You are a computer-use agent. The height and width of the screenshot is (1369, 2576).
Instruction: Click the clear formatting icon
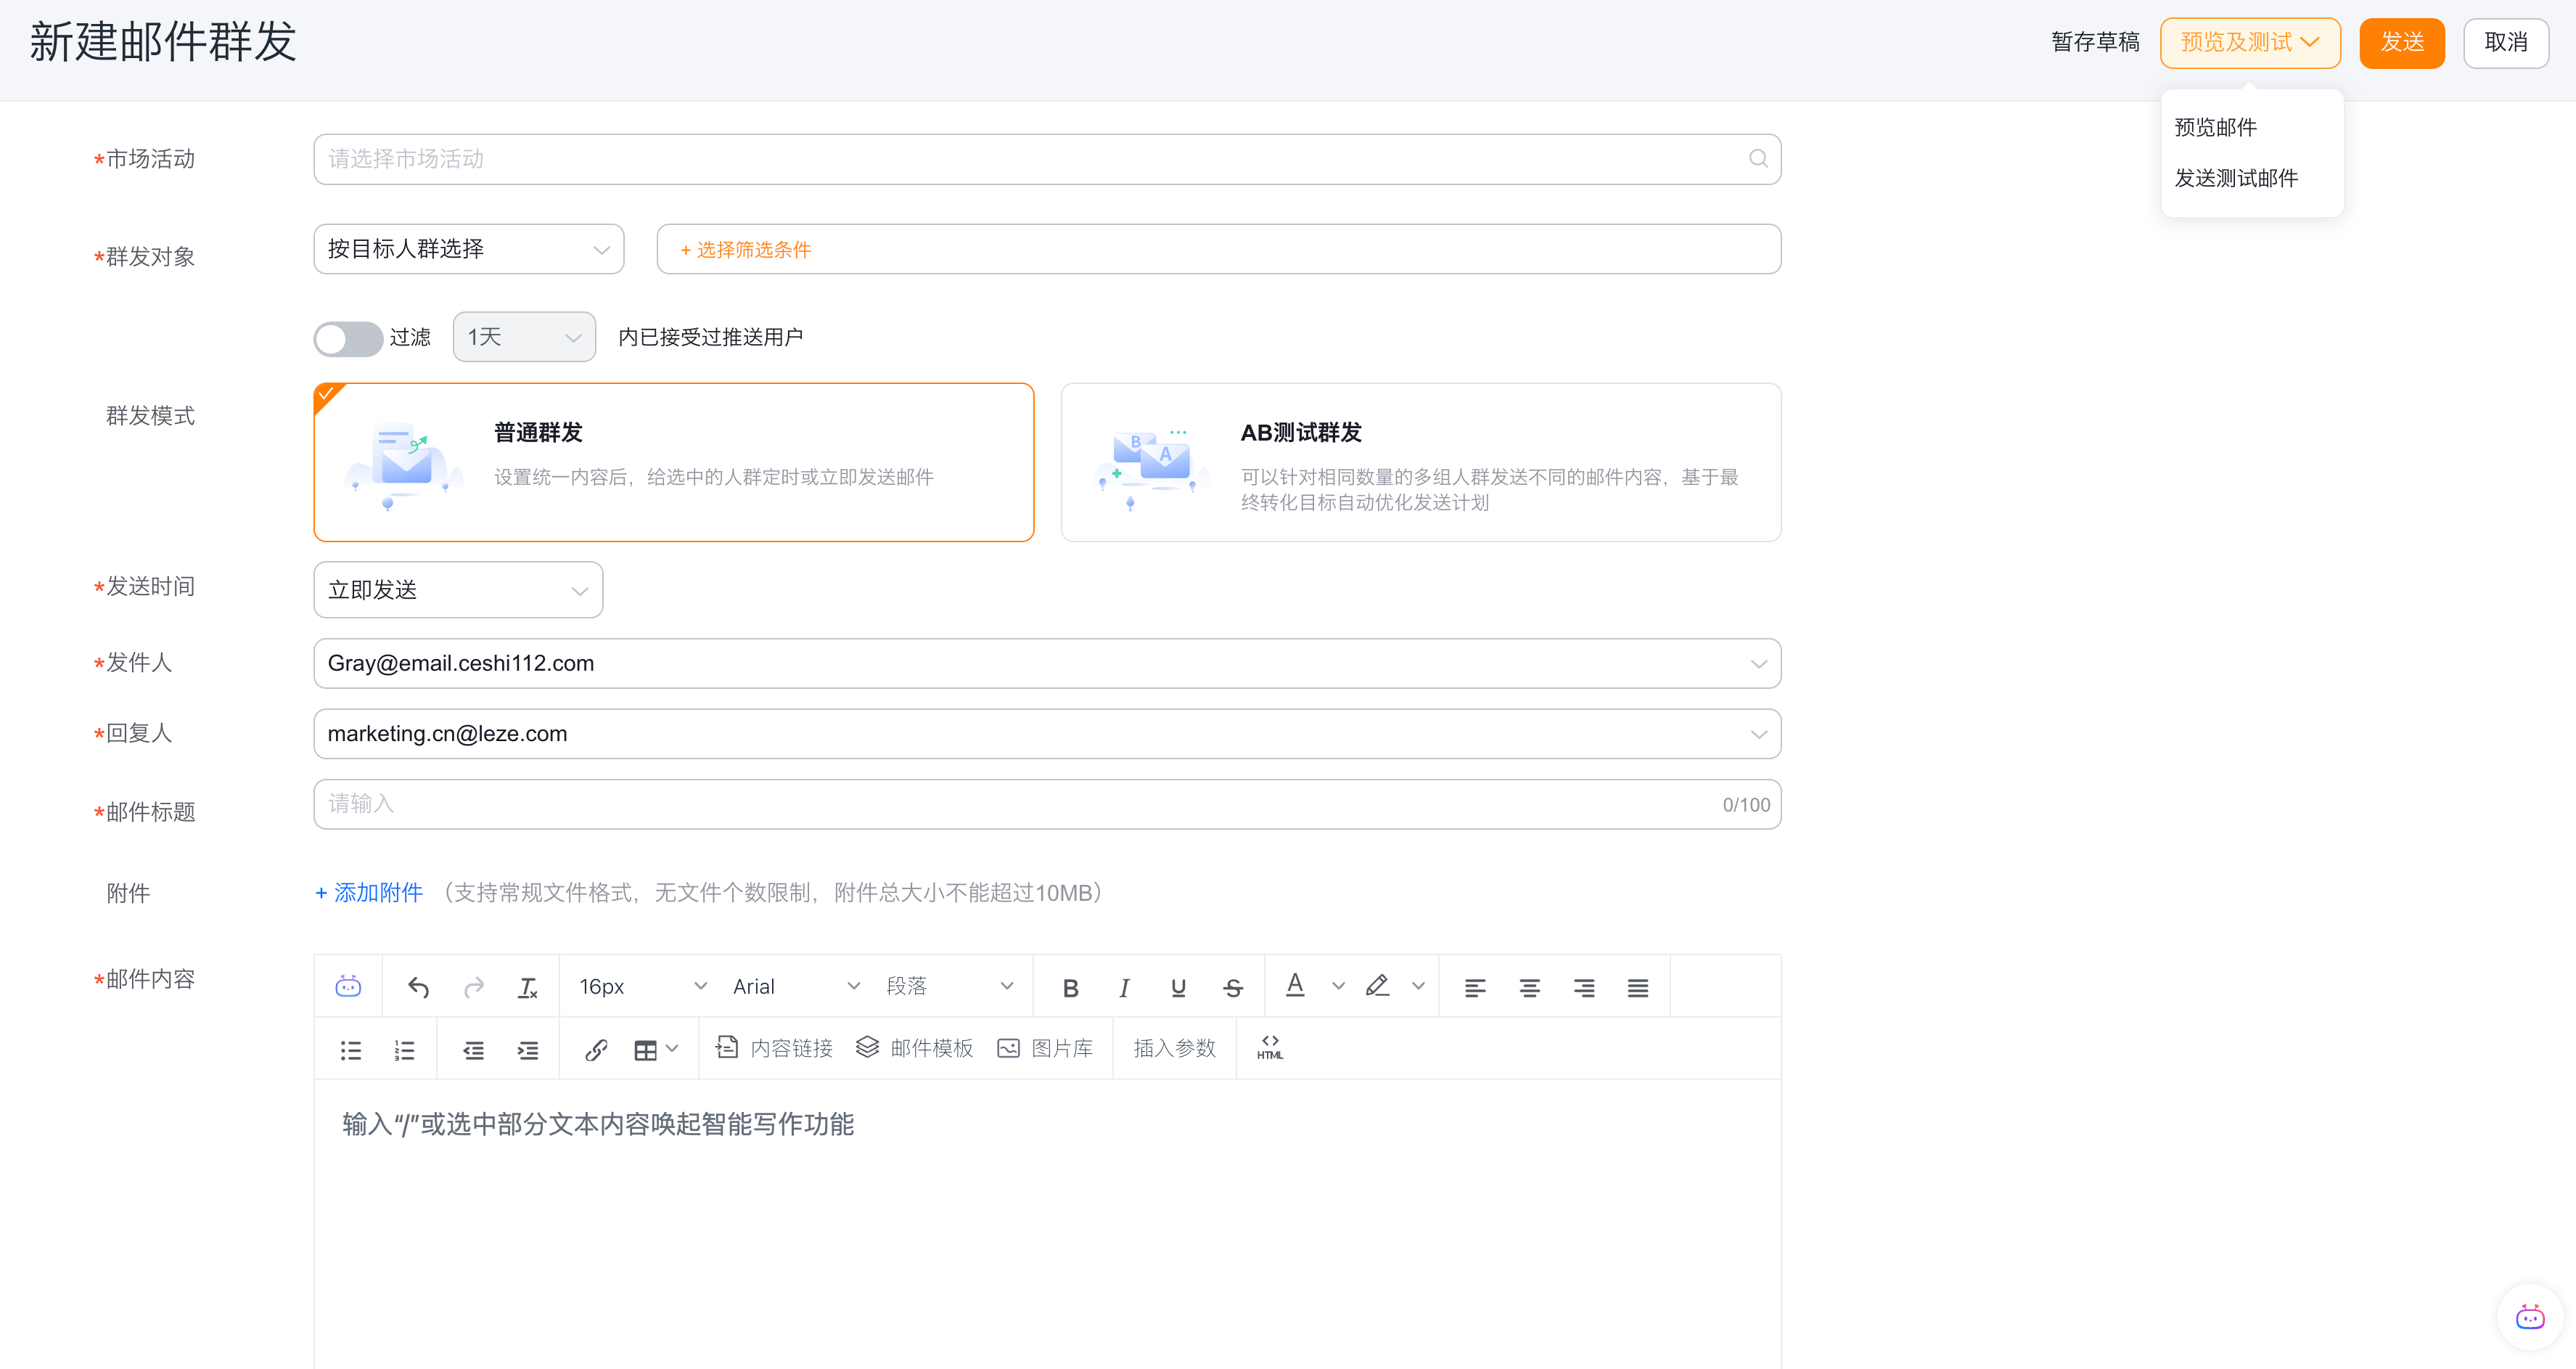[527, 988]
